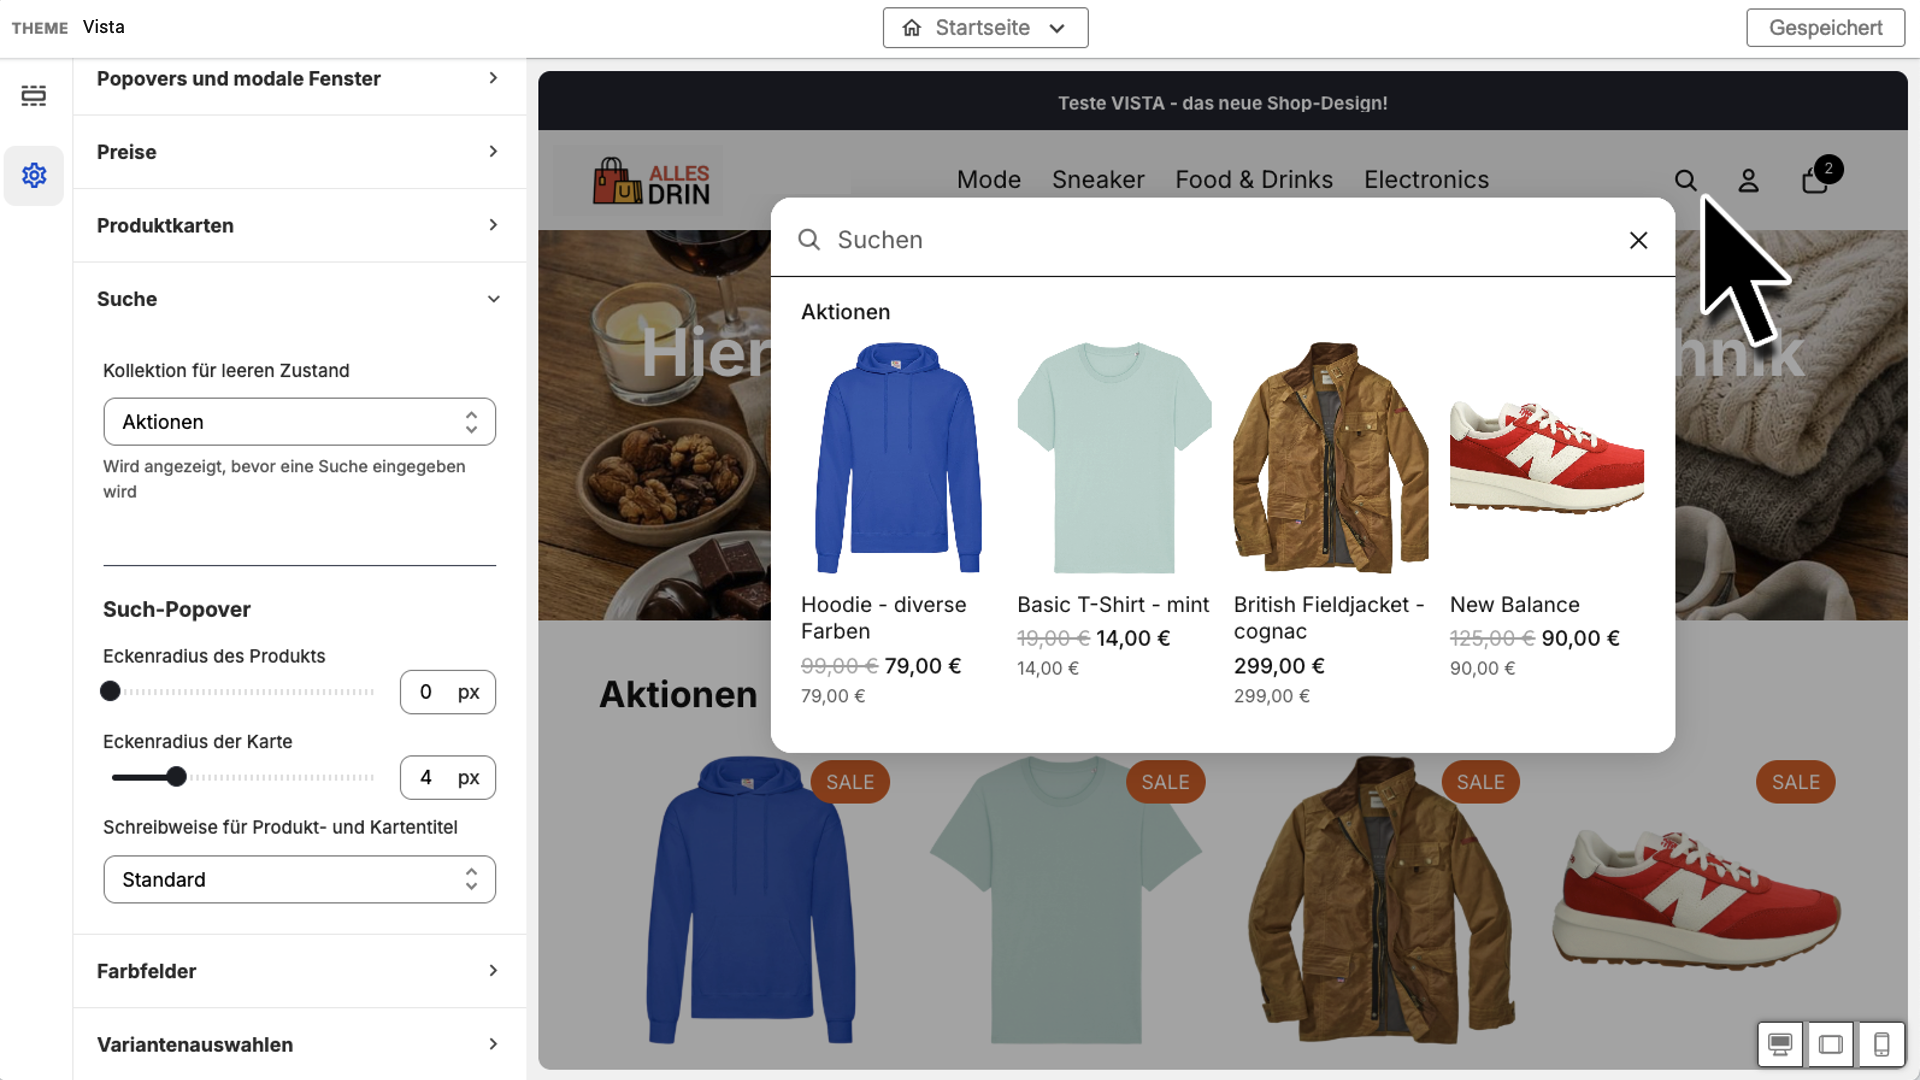
Task: Adjust the Eckenradius der Karte slider
Action: pos(176,778)
